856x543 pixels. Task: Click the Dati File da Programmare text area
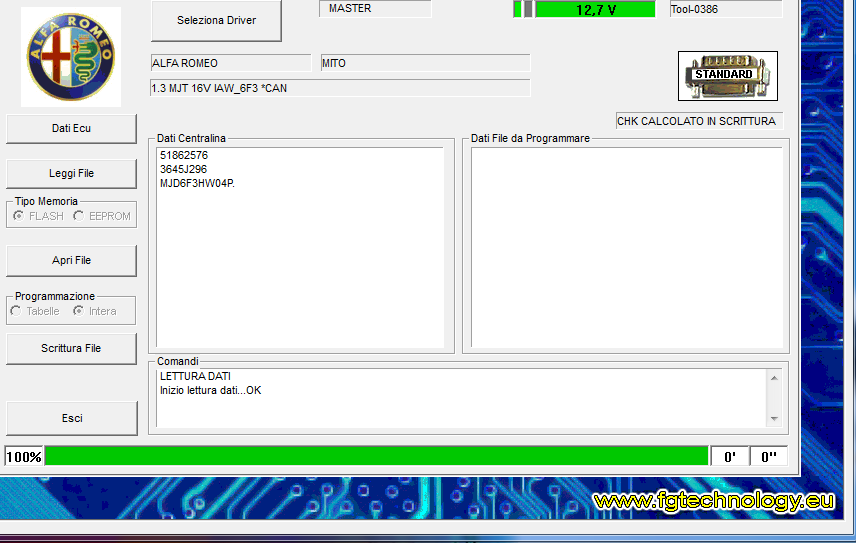(627, 247)
